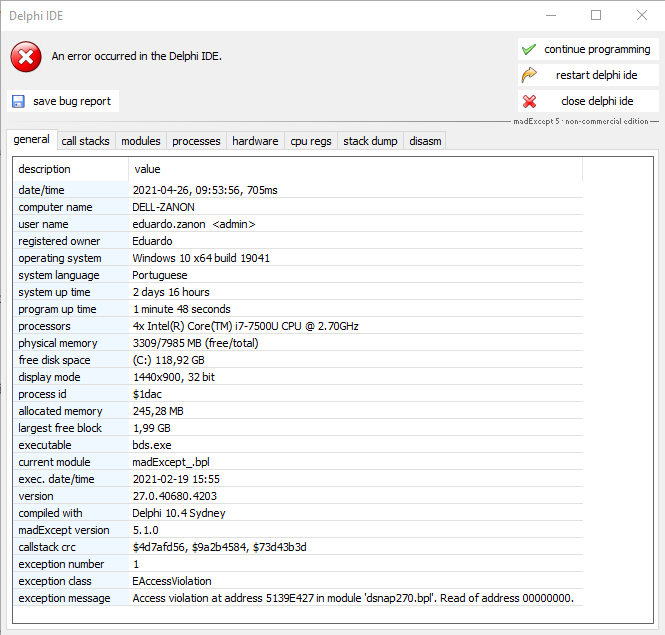Select the i7-7500U processors value

click(246, 326)
